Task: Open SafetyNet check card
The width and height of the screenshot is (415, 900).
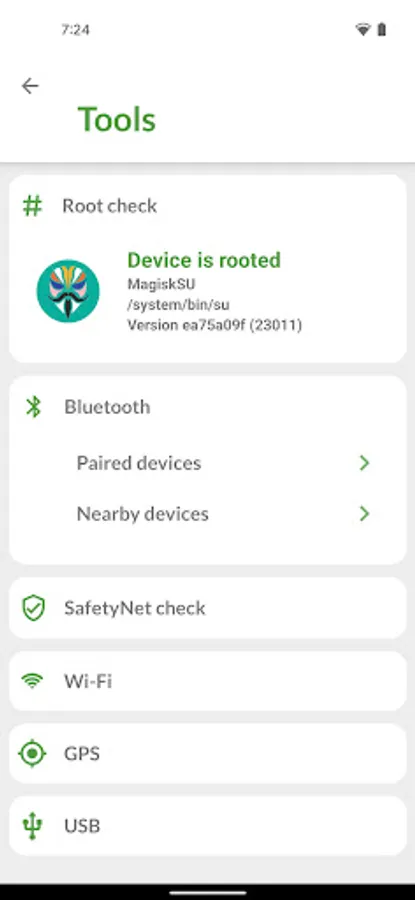Action: [x=207, y=608]
